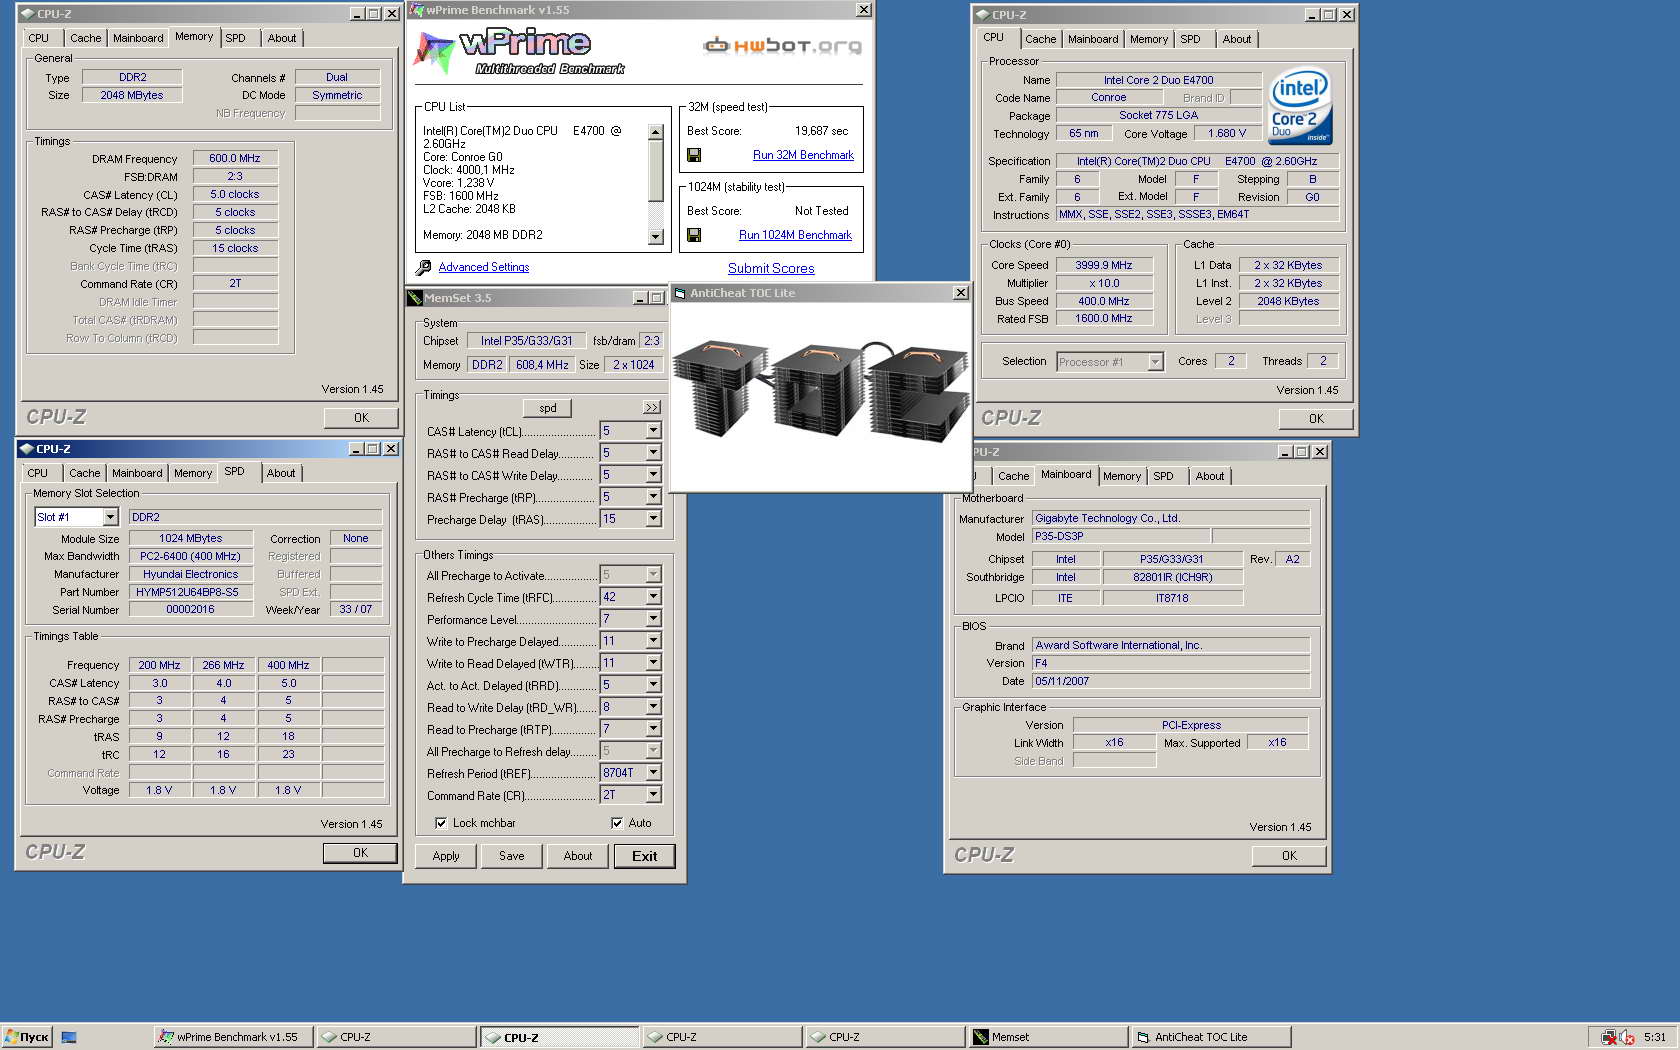Open the Start (Пуск) button
Image resolution: width=1680 pixels, height=1050 pixels.
pos(27,1037)
